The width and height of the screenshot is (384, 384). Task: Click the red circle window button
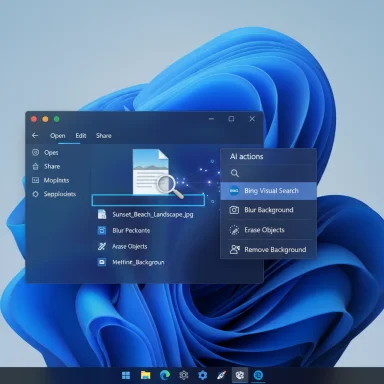click(34, 119)
